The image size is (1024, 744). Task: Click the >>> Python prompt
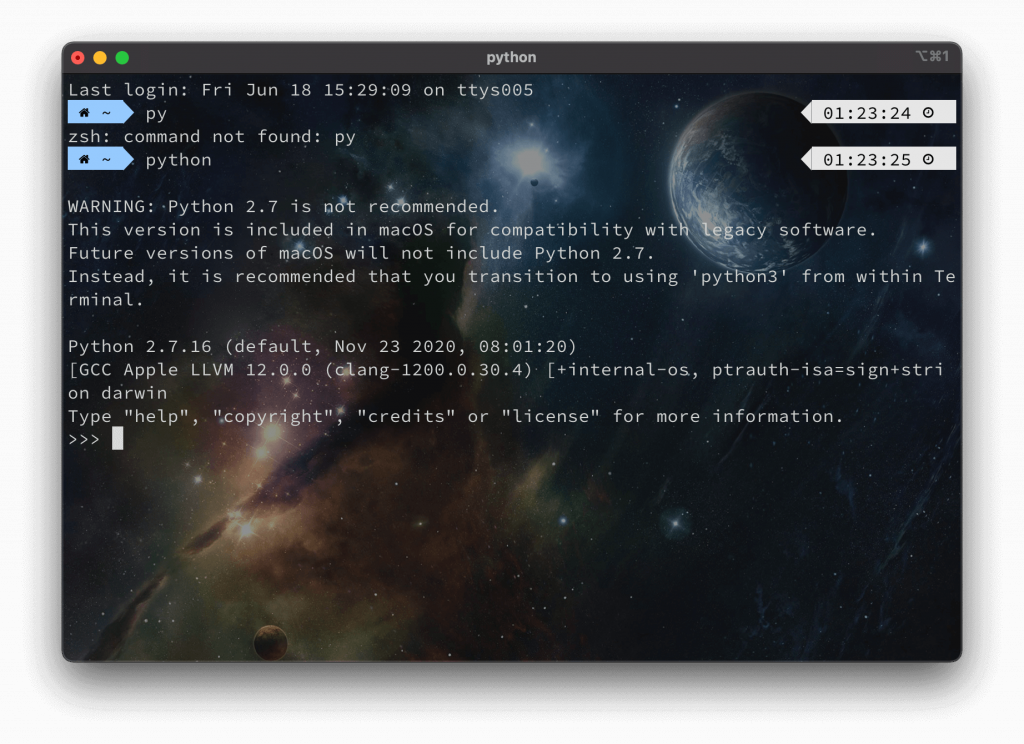pyautogui.click(x=84, y=440)
